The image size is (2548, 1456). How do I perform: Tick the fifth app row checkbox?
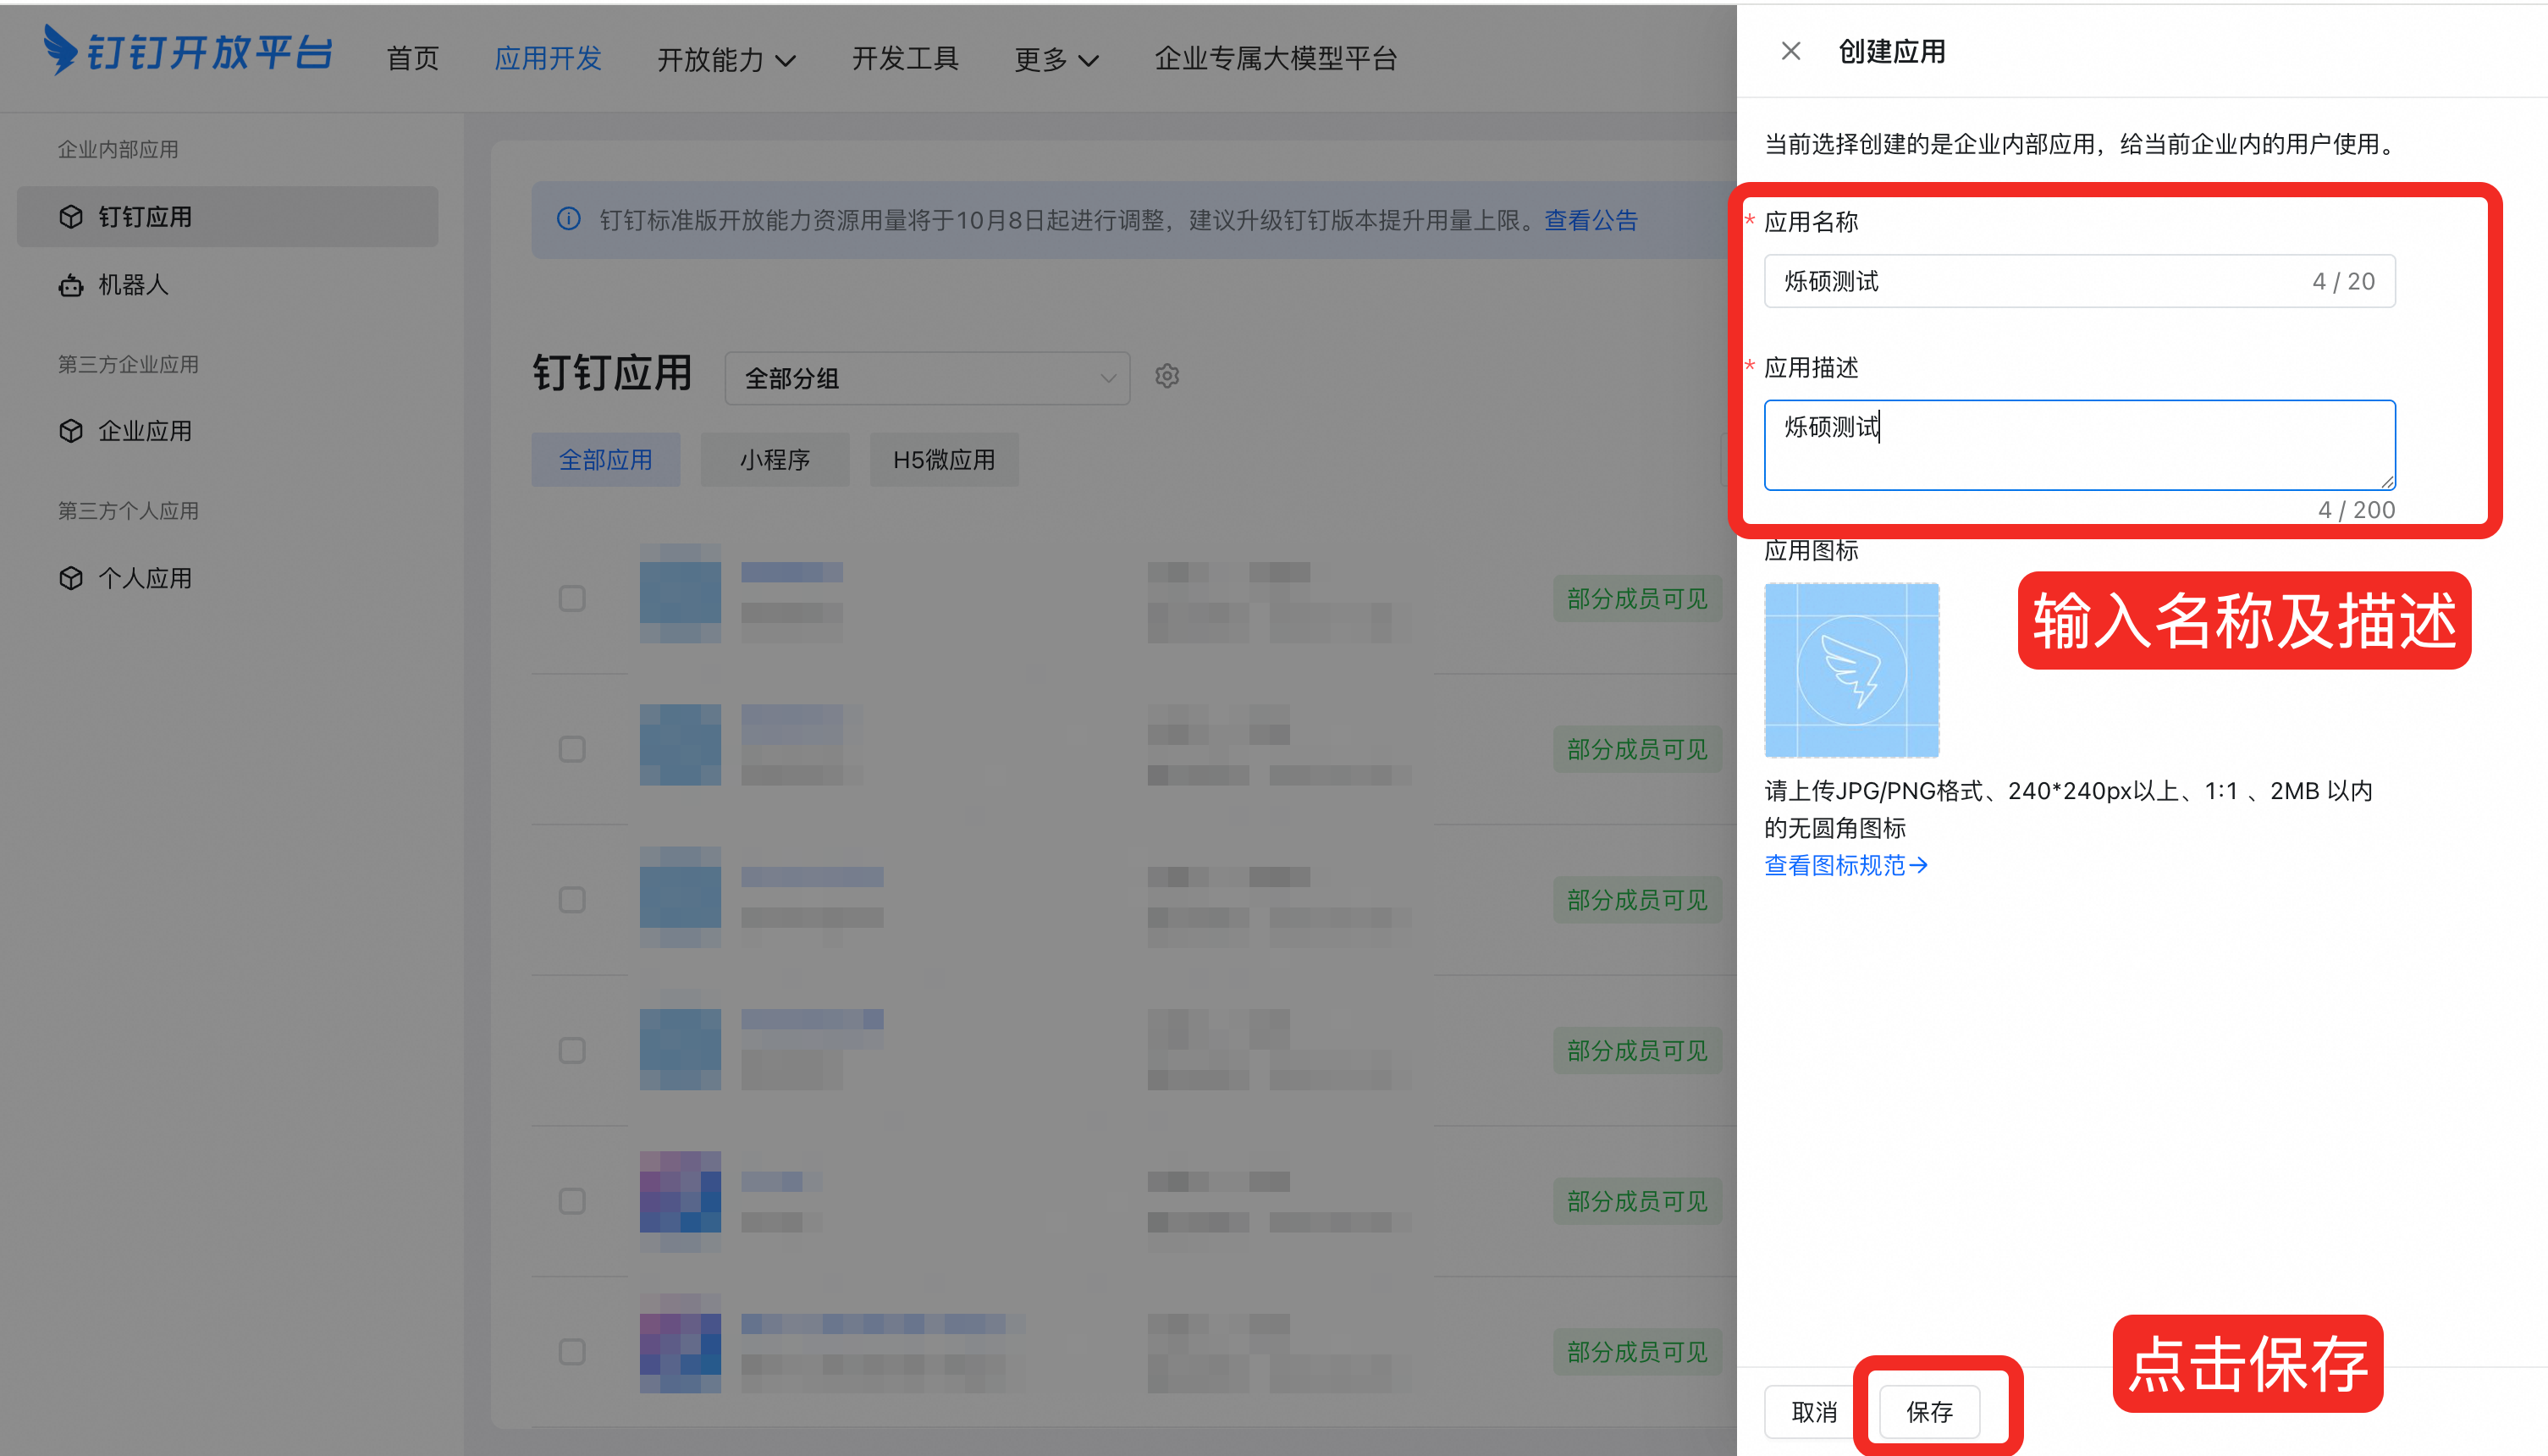tap(572, 1201)
